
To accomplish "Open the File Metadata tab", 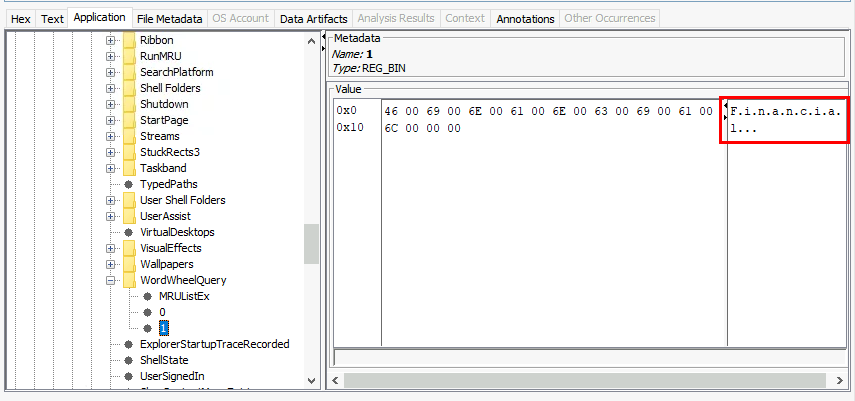I will tap(170, 19).
